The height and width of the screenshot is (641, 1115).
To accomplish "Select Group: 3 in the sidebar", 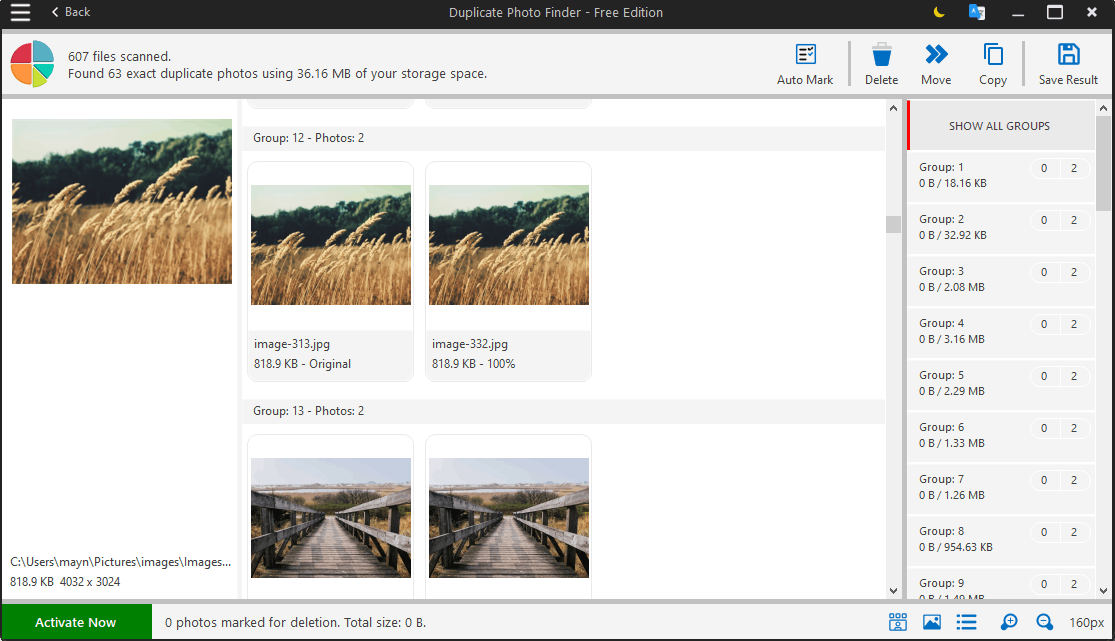I will [x=1001, y=280].
